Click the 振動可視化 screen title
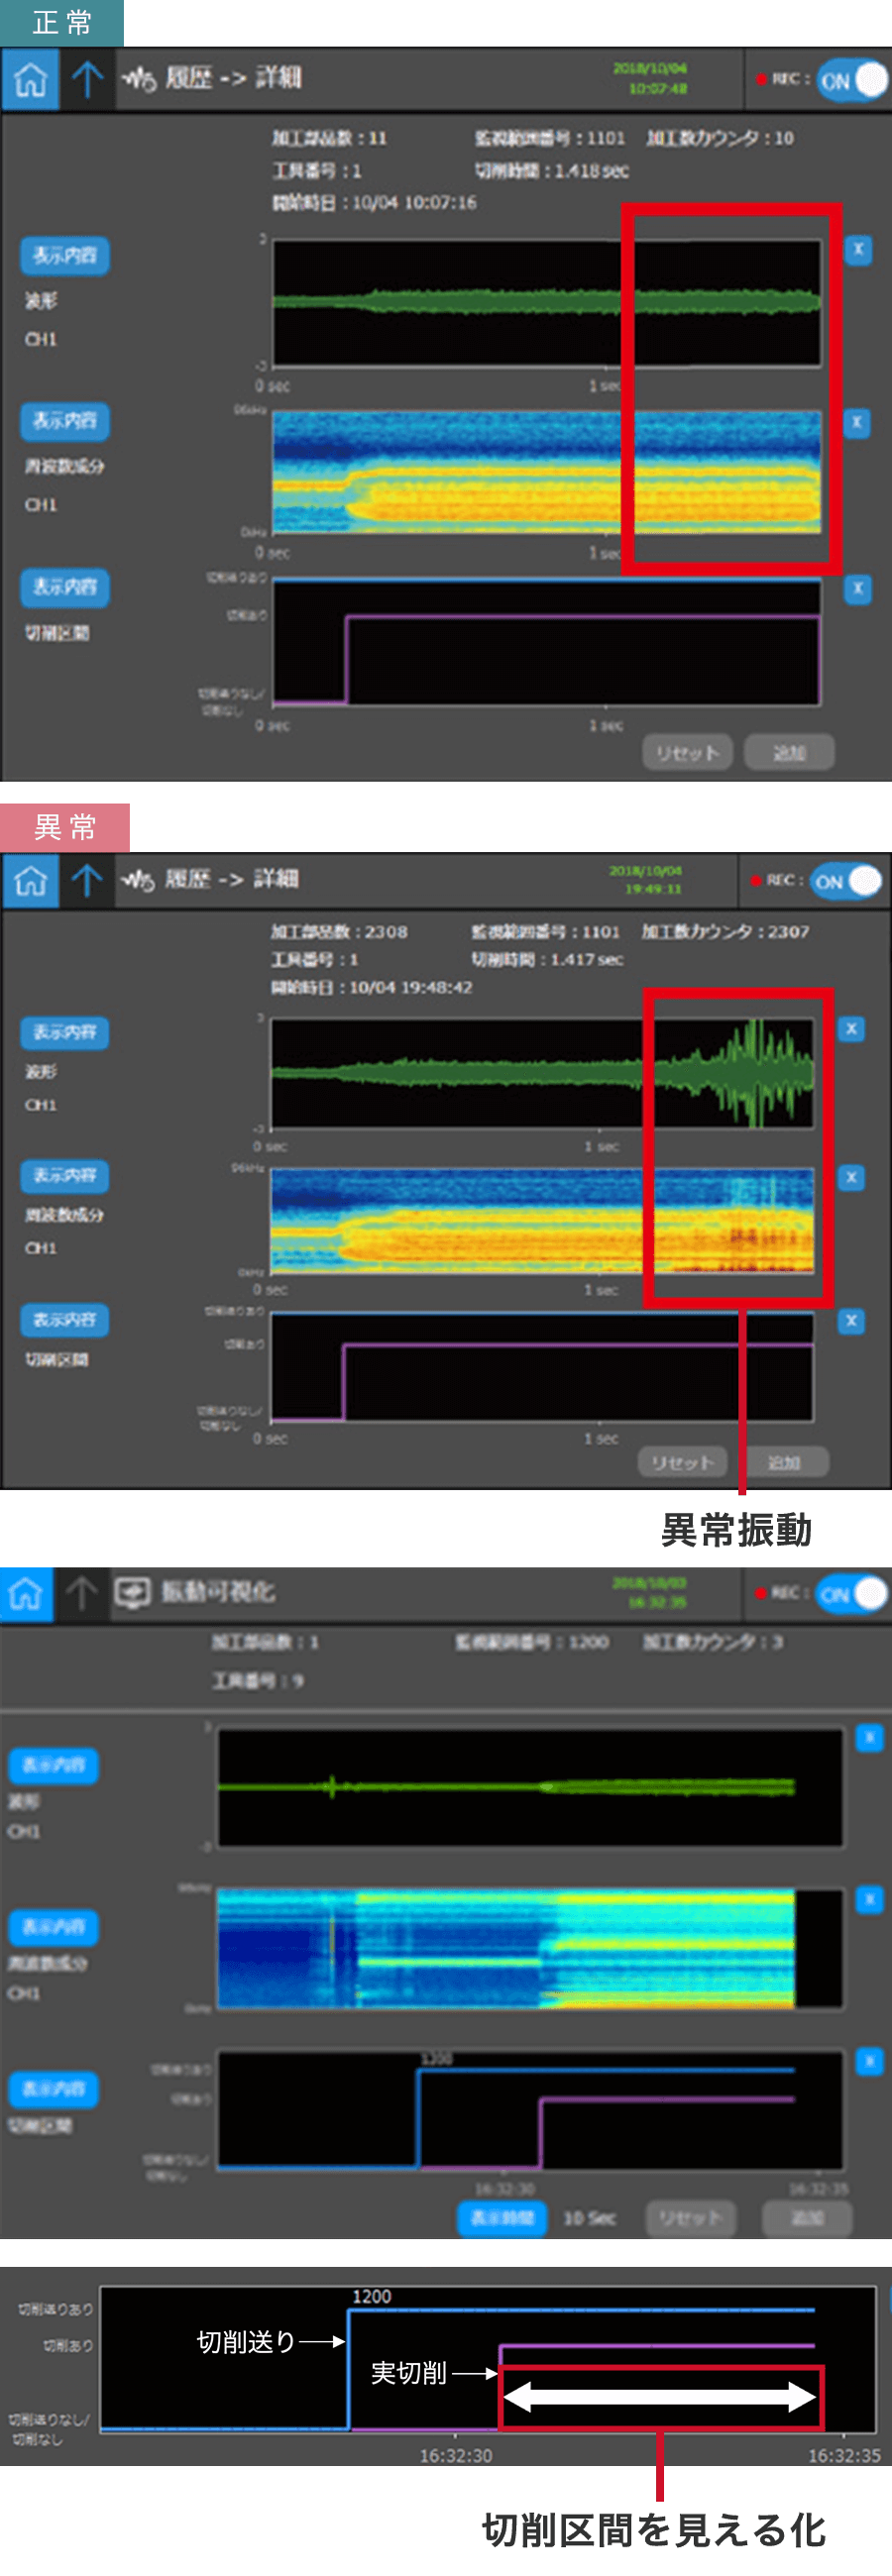892x2576 pixels. (x=217, y=1592)
